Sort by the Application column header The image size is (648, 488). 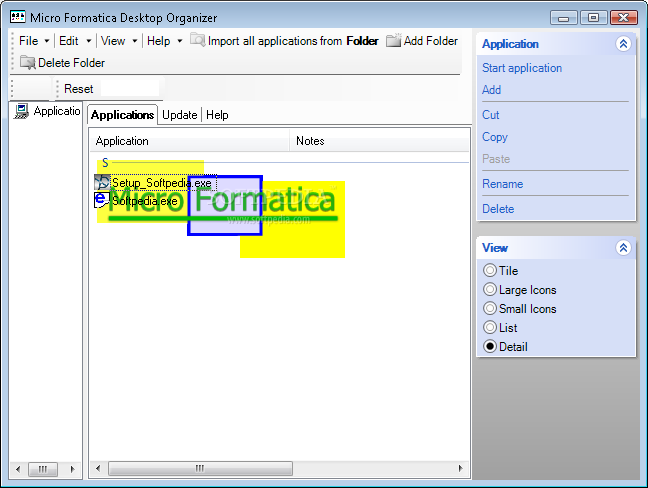point(190,141)
